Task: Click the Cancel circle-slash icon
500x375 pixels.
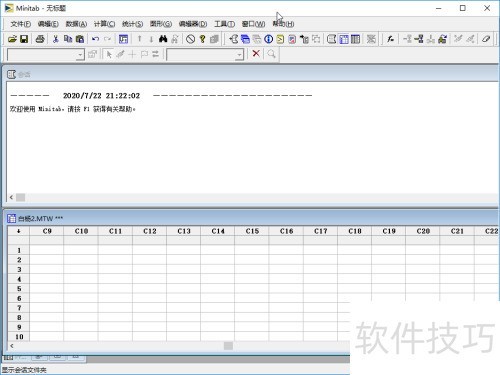Action: (x=191, y=39)
